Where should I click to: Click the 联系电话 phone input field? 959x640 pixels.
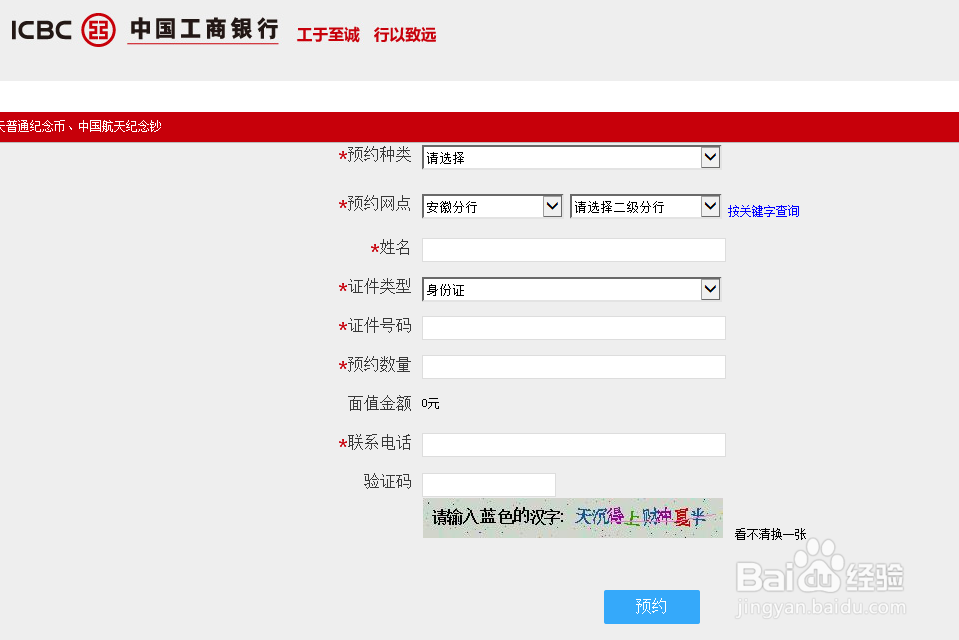click(573, 444)
